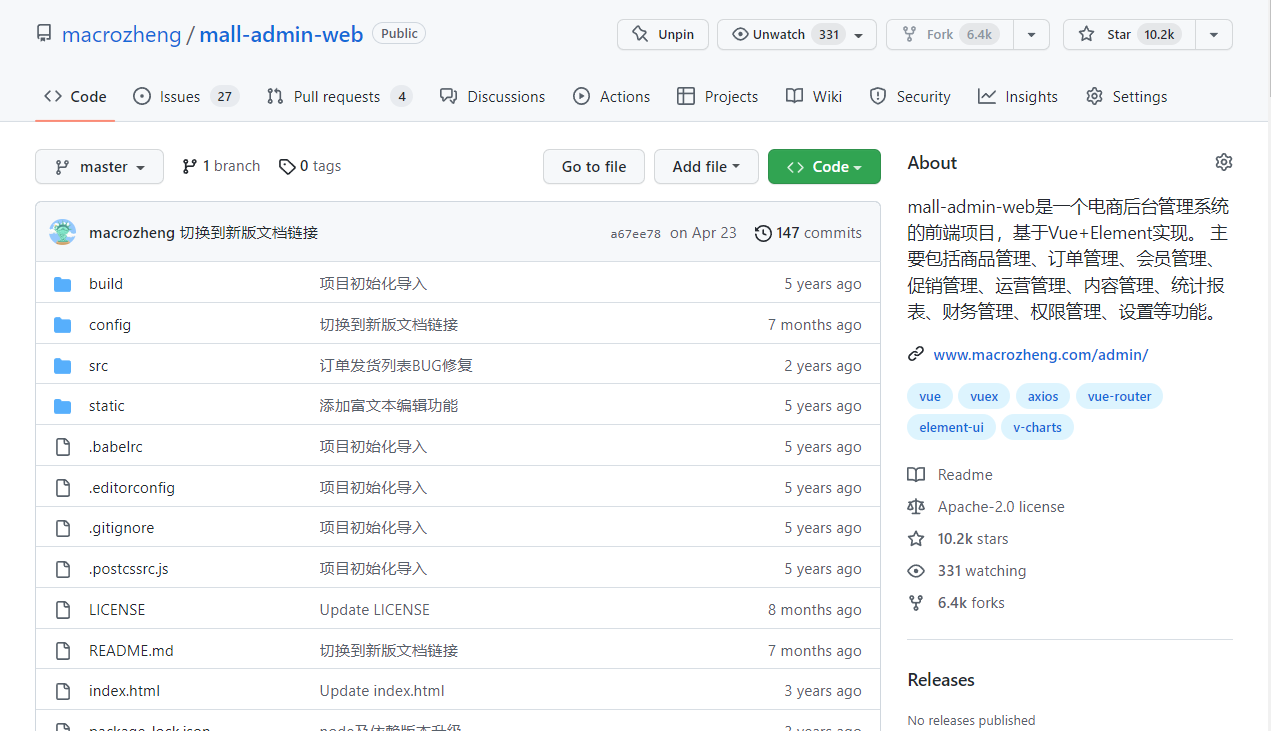Select the vuex topic tag
The width and height of the screenshot is (1271, 731).
click(x=984, y=397)
